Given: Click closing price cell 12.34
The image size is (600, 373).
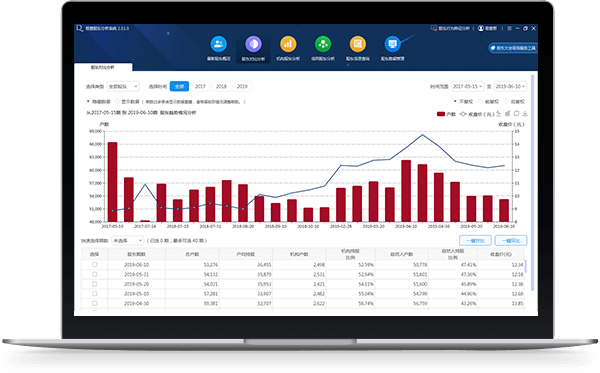Looking at the screenshot, I should pos(517,265).
